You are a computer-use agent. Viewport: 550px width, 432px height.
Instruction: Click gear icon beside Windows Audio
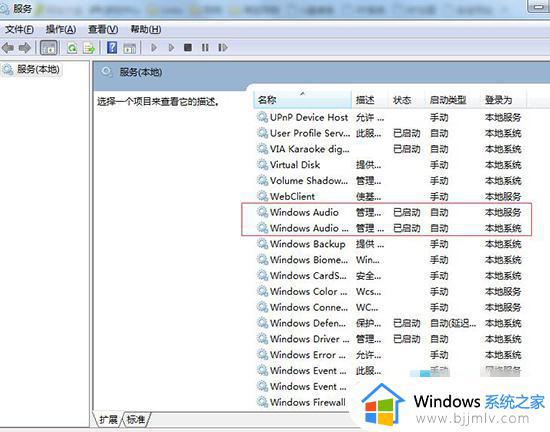[262, 212]
